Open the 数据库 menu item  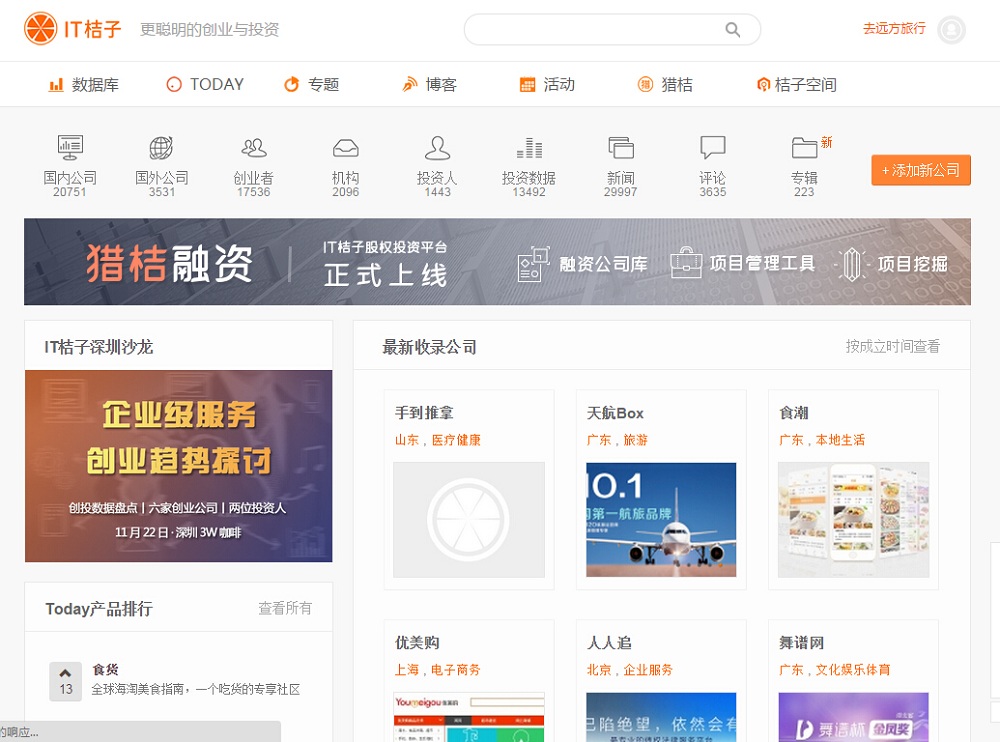[84, 84]
